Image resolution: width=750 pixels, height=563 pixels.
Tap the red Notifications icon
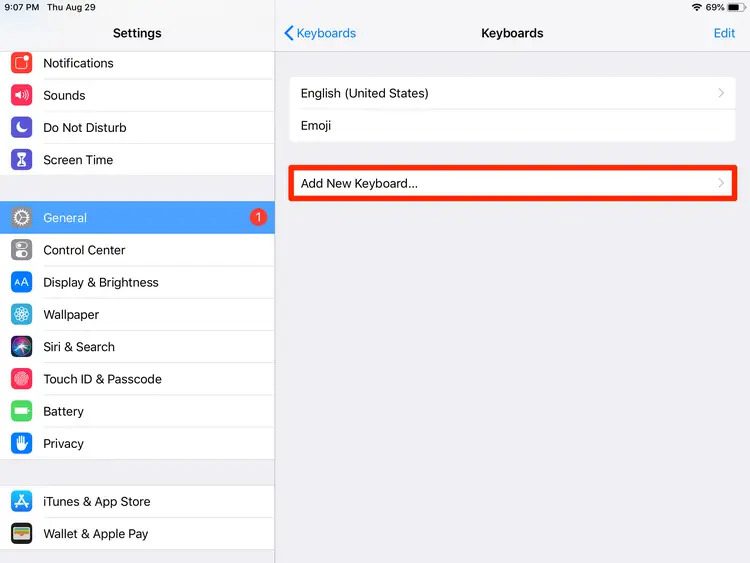(22, 63)
